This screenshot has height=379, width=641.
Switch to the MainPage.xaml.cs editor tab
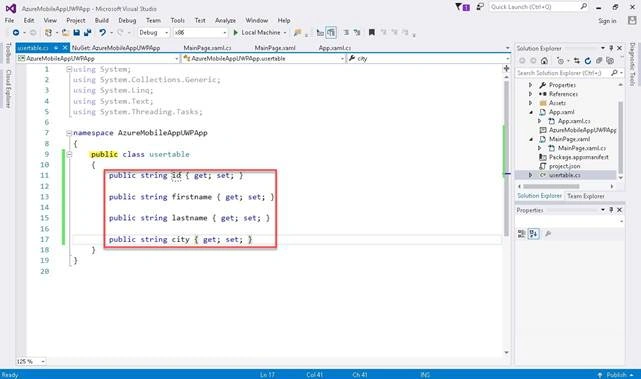(207, 48)
